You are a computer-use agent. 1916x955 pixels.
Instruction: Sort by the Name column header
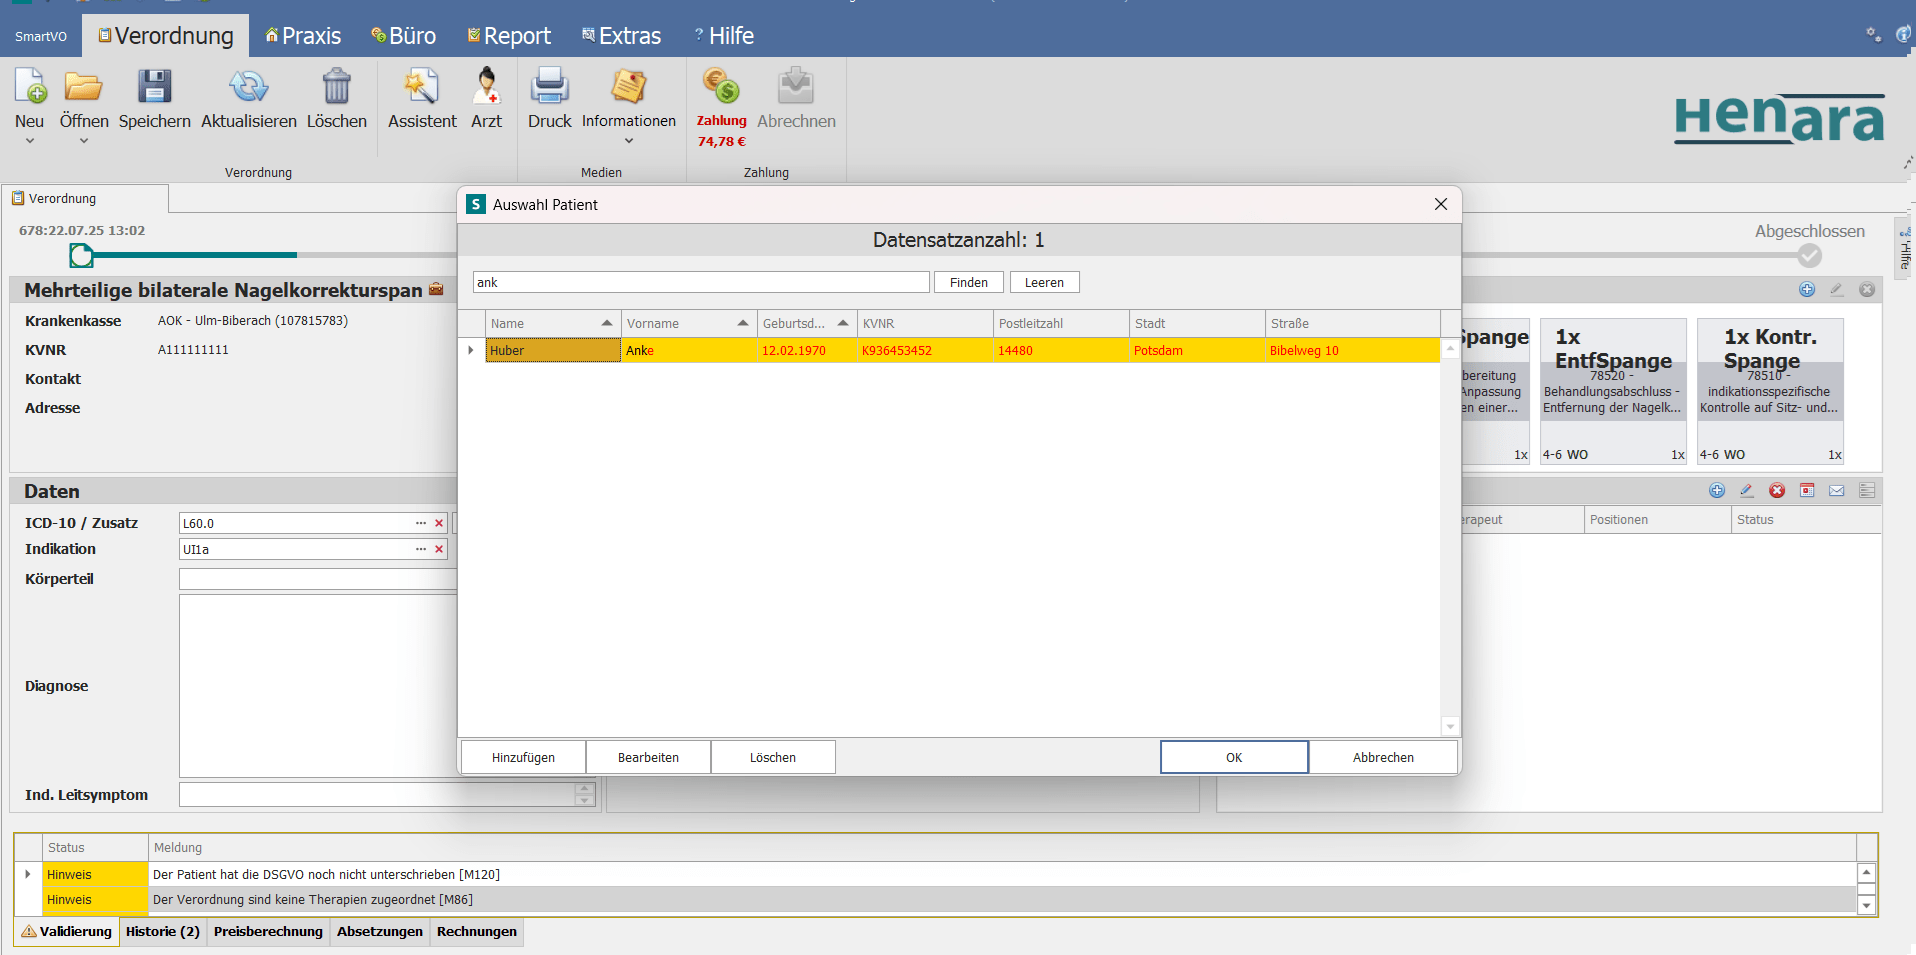552,323
